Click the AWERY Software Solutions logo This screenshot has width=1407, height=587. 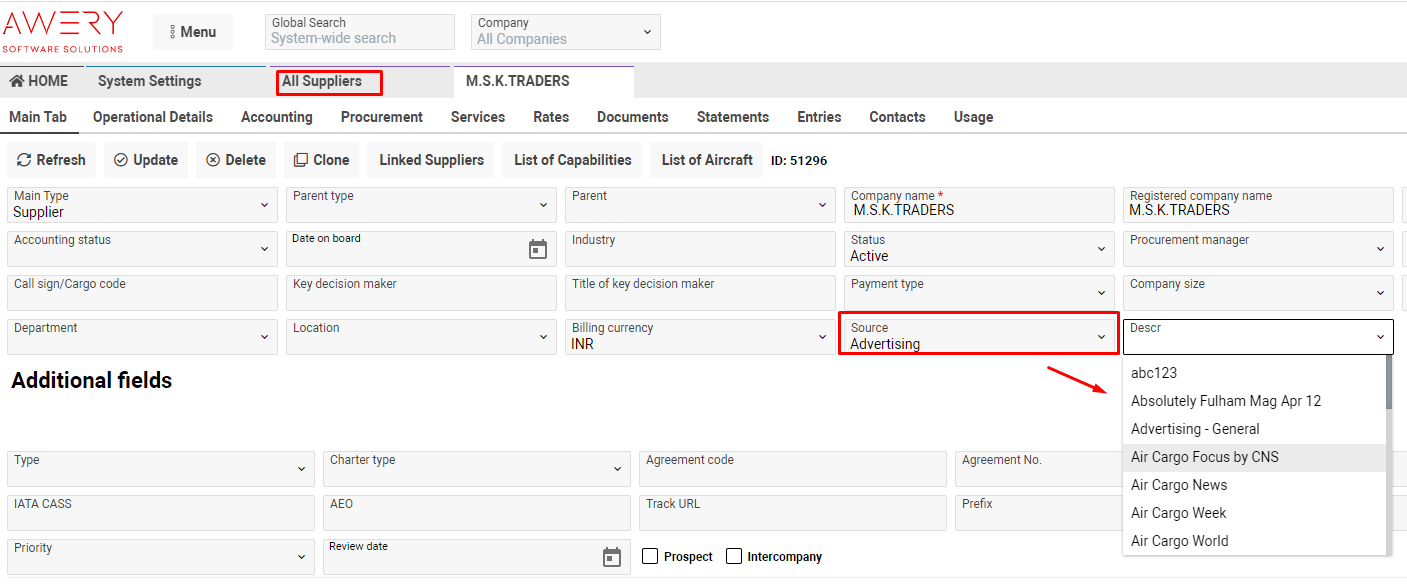point(63,32)
